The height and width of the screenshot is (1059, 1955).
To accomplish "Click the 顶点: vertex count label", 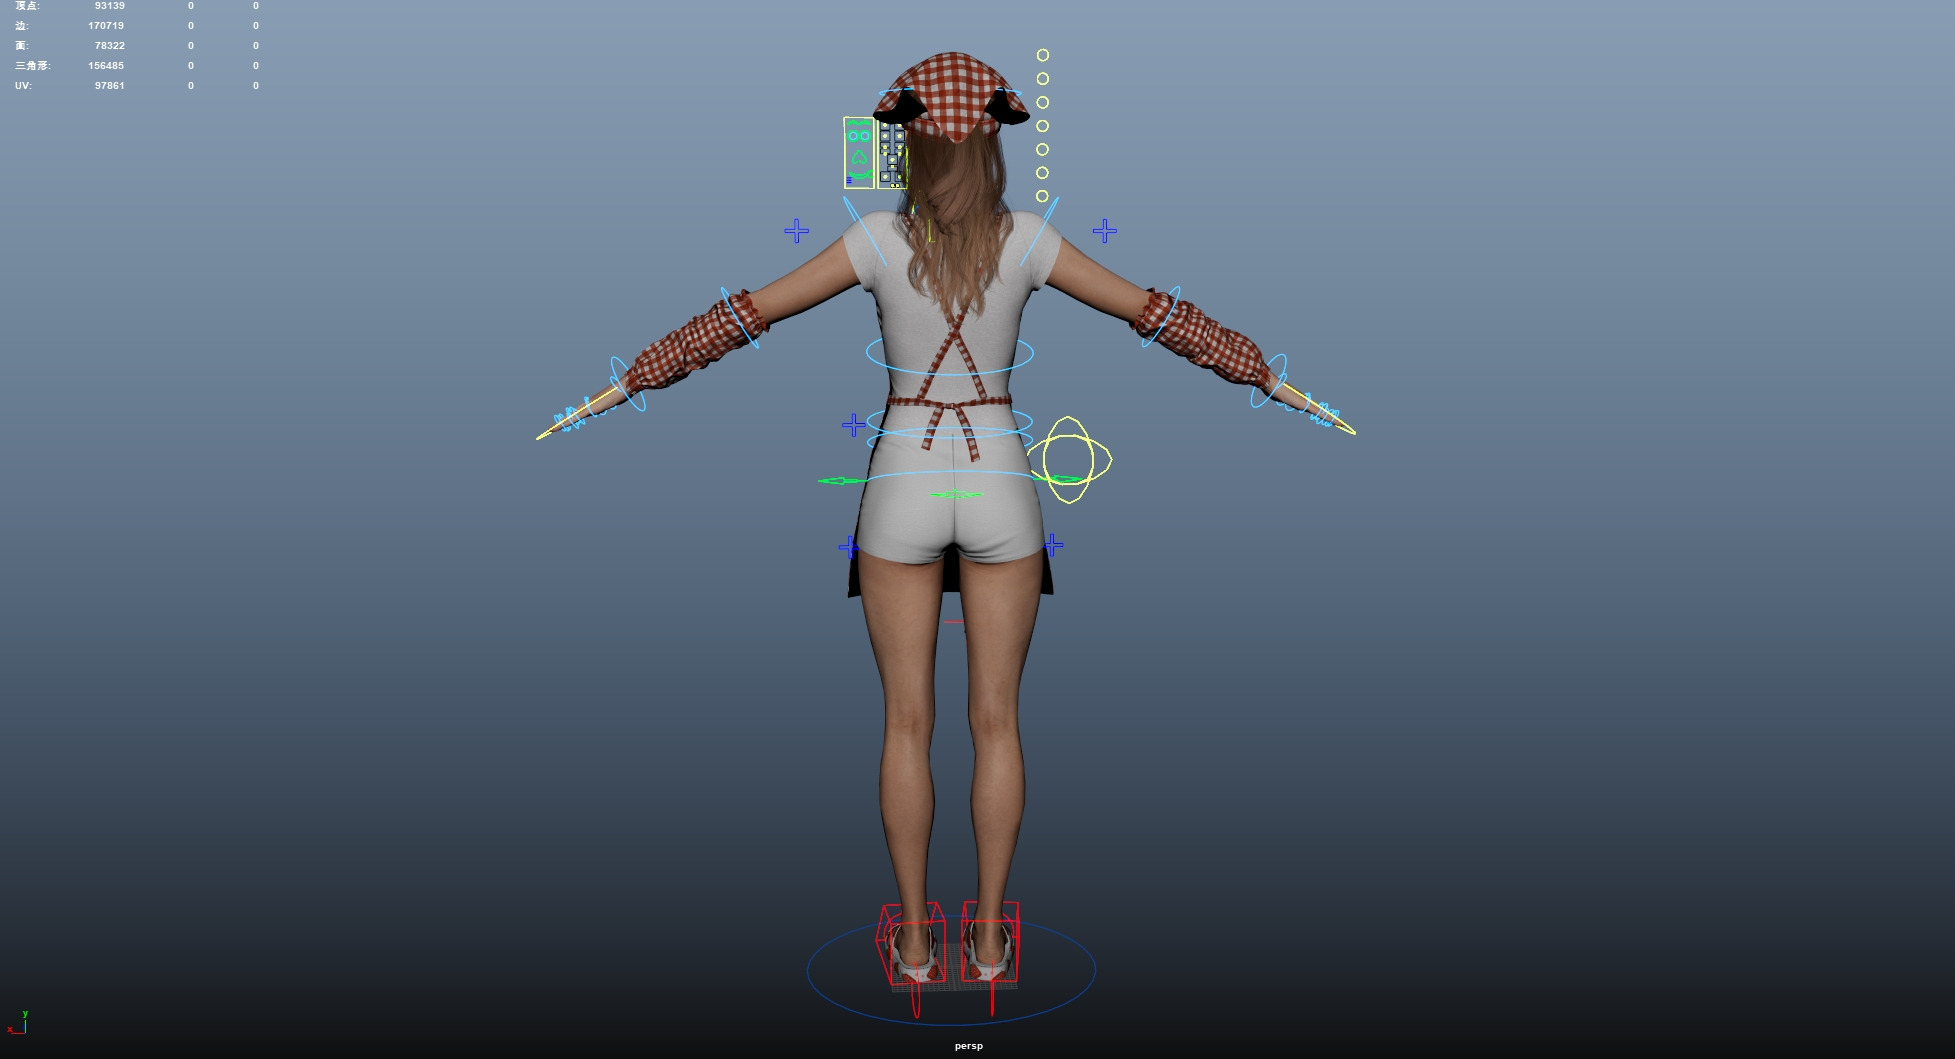I will (28, 6).
